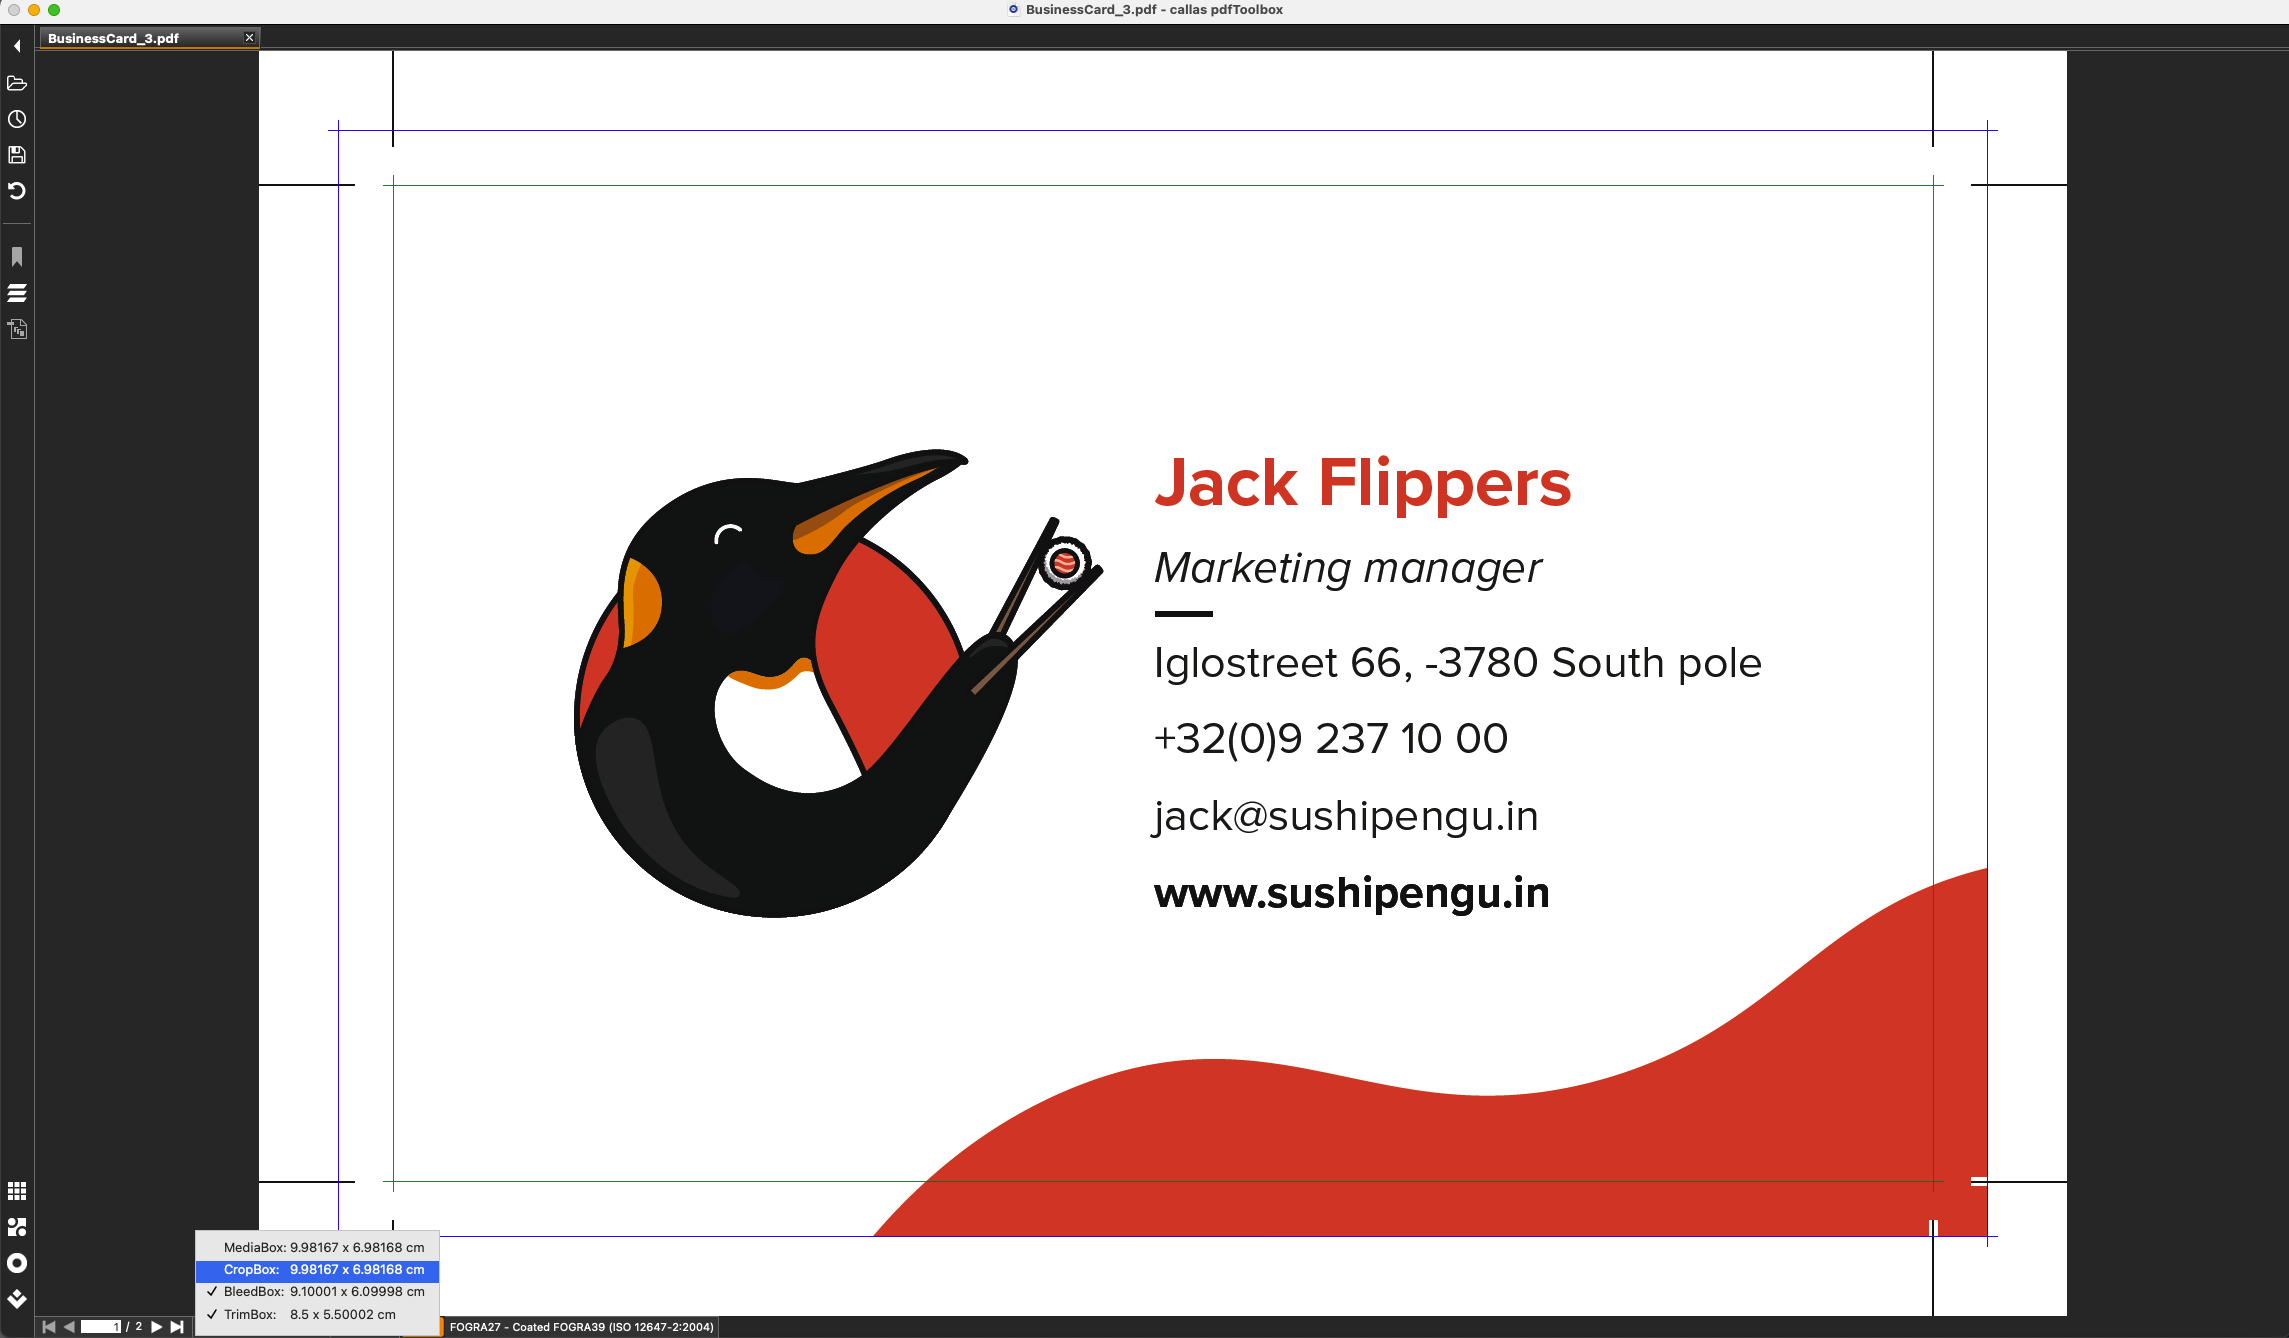This screenshot has height=1338, width=2289.
Task: Uncheck TrimBox in the page box menu
Action: pos(317,1314)
